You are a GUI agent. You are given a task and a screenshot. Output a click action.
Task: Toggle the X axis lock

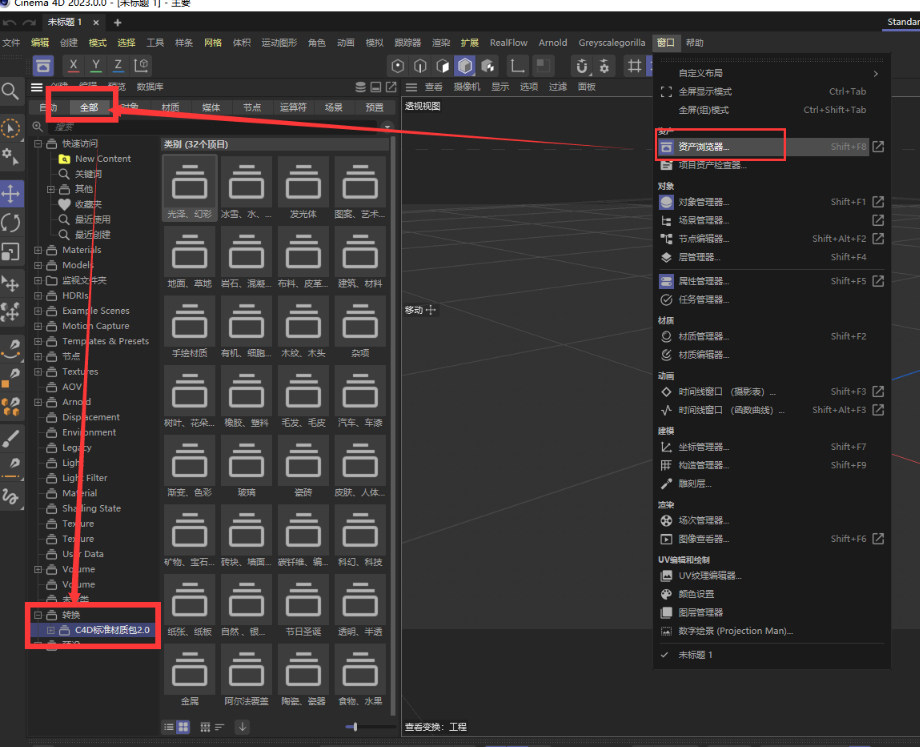pyautogui.click(x=73, y=65)
